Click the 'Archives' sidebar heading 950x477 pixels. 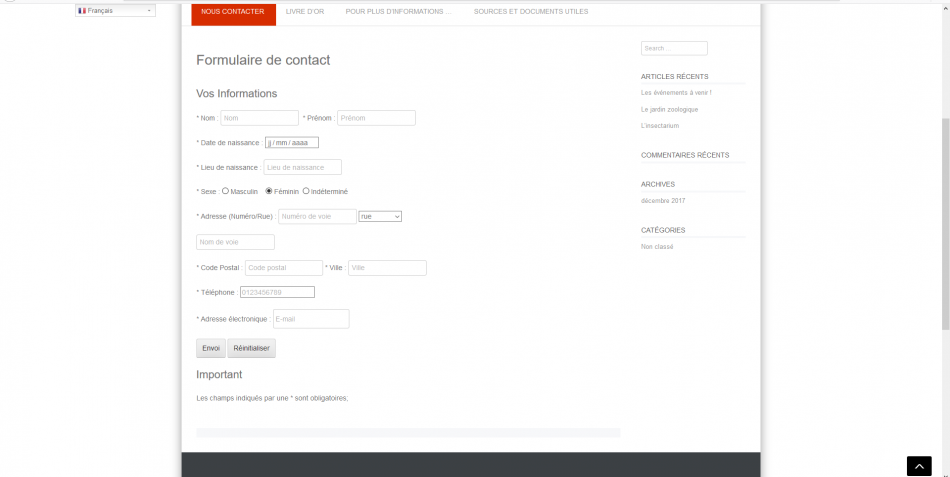(657, 184)
